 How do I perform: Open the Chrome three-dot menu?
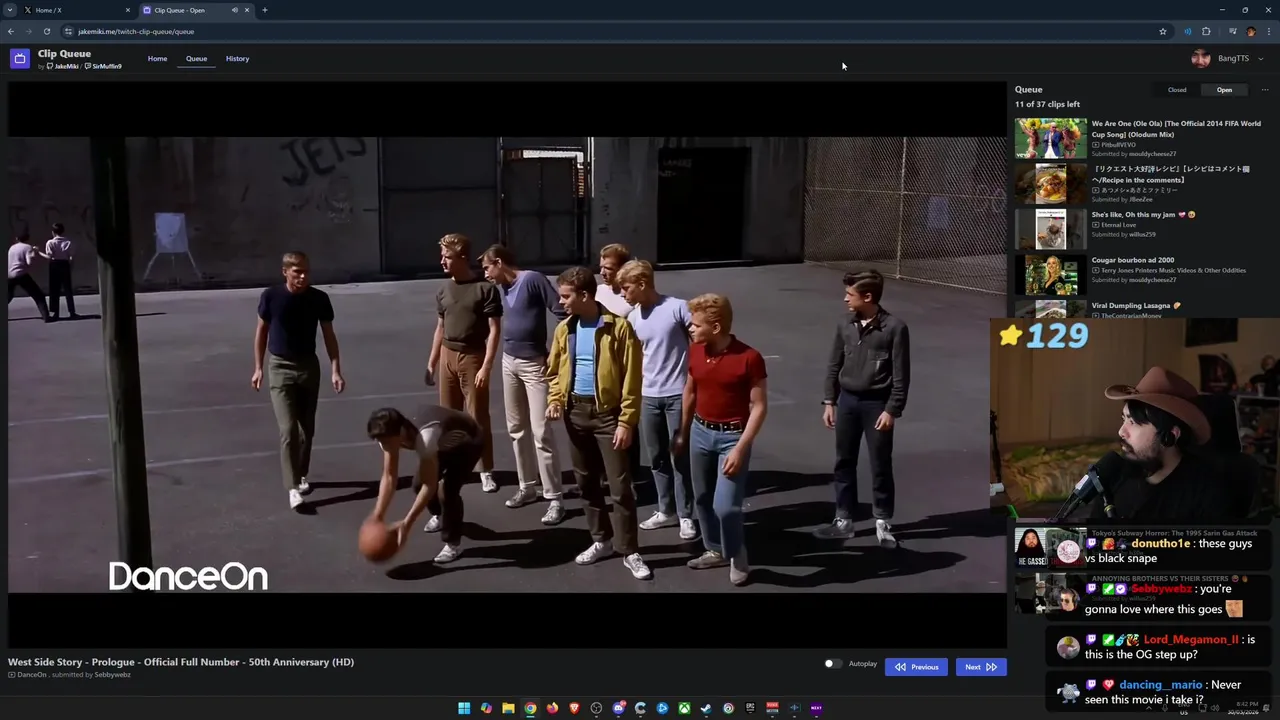click(1267, 31)
